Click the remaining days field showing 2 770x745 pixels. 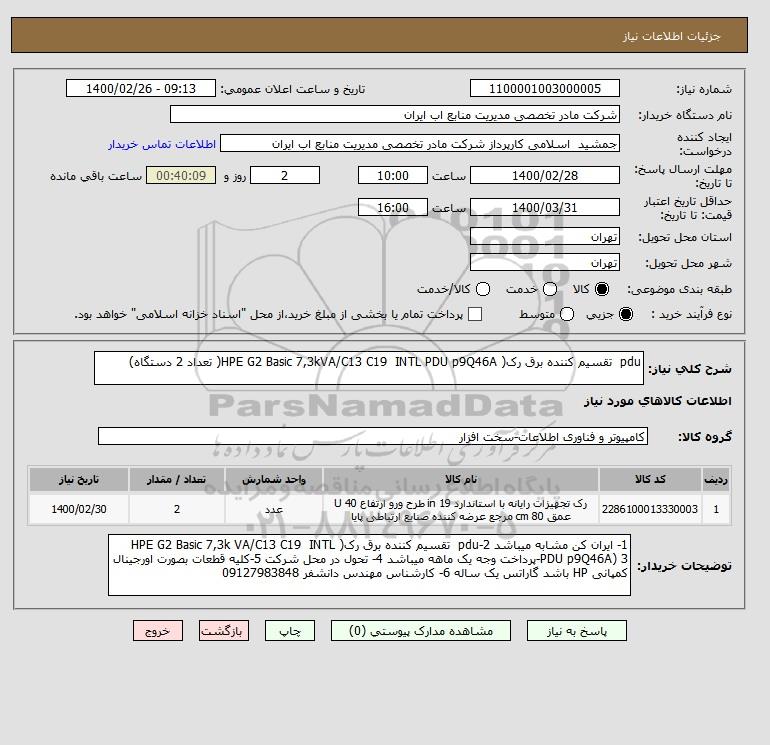(285, 175)
